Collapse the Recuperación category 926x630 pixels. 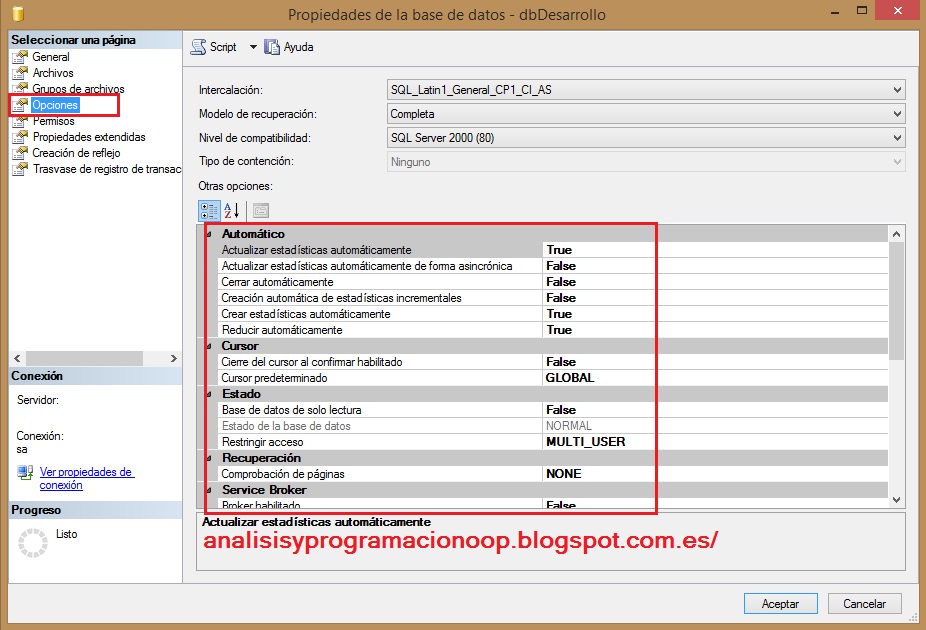208,458
